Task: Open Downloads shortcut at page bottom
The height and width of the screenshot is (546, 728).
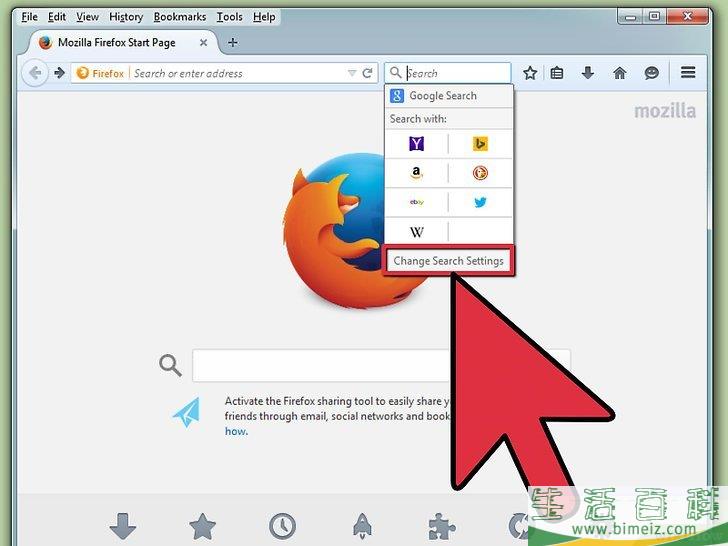Action: coord(123,526)
